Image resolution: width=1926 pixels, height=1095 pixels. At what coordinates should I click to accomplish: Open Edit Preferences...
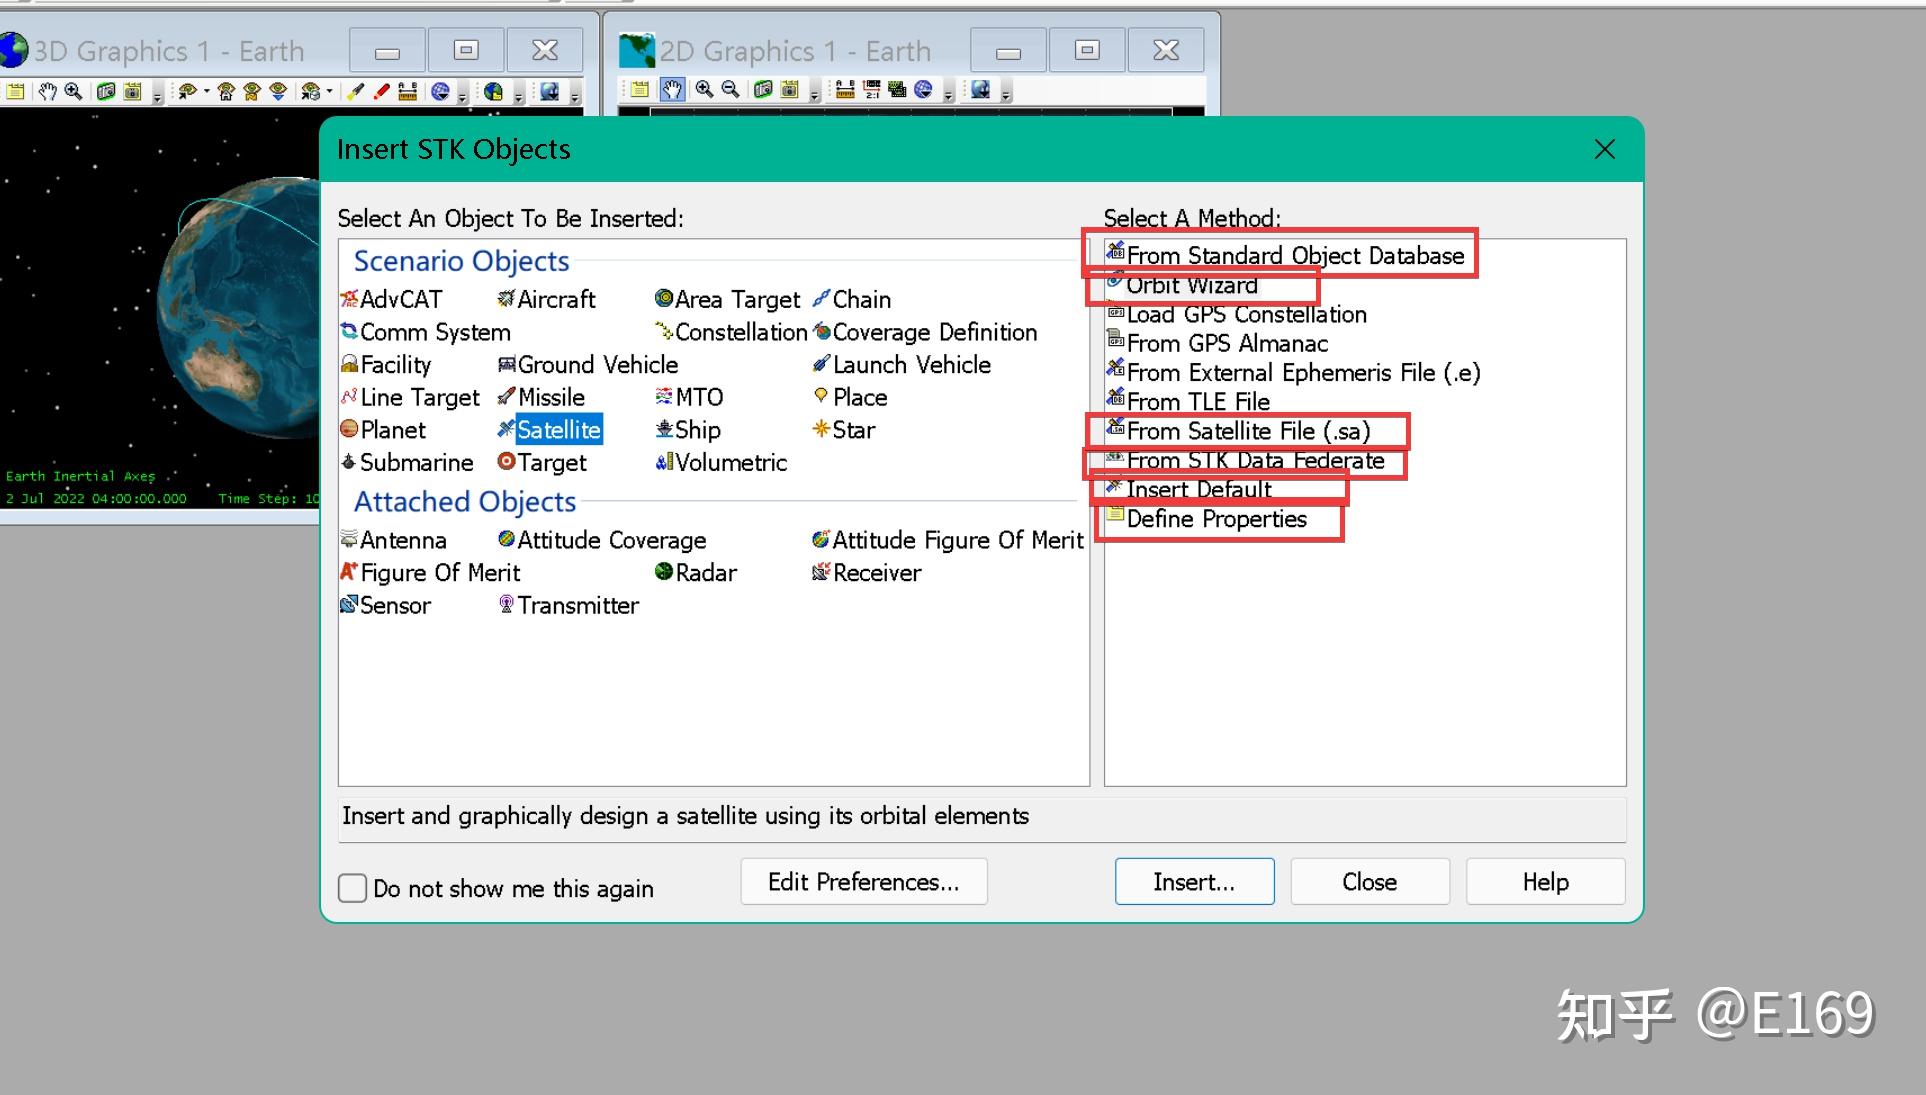coord(863,881)
